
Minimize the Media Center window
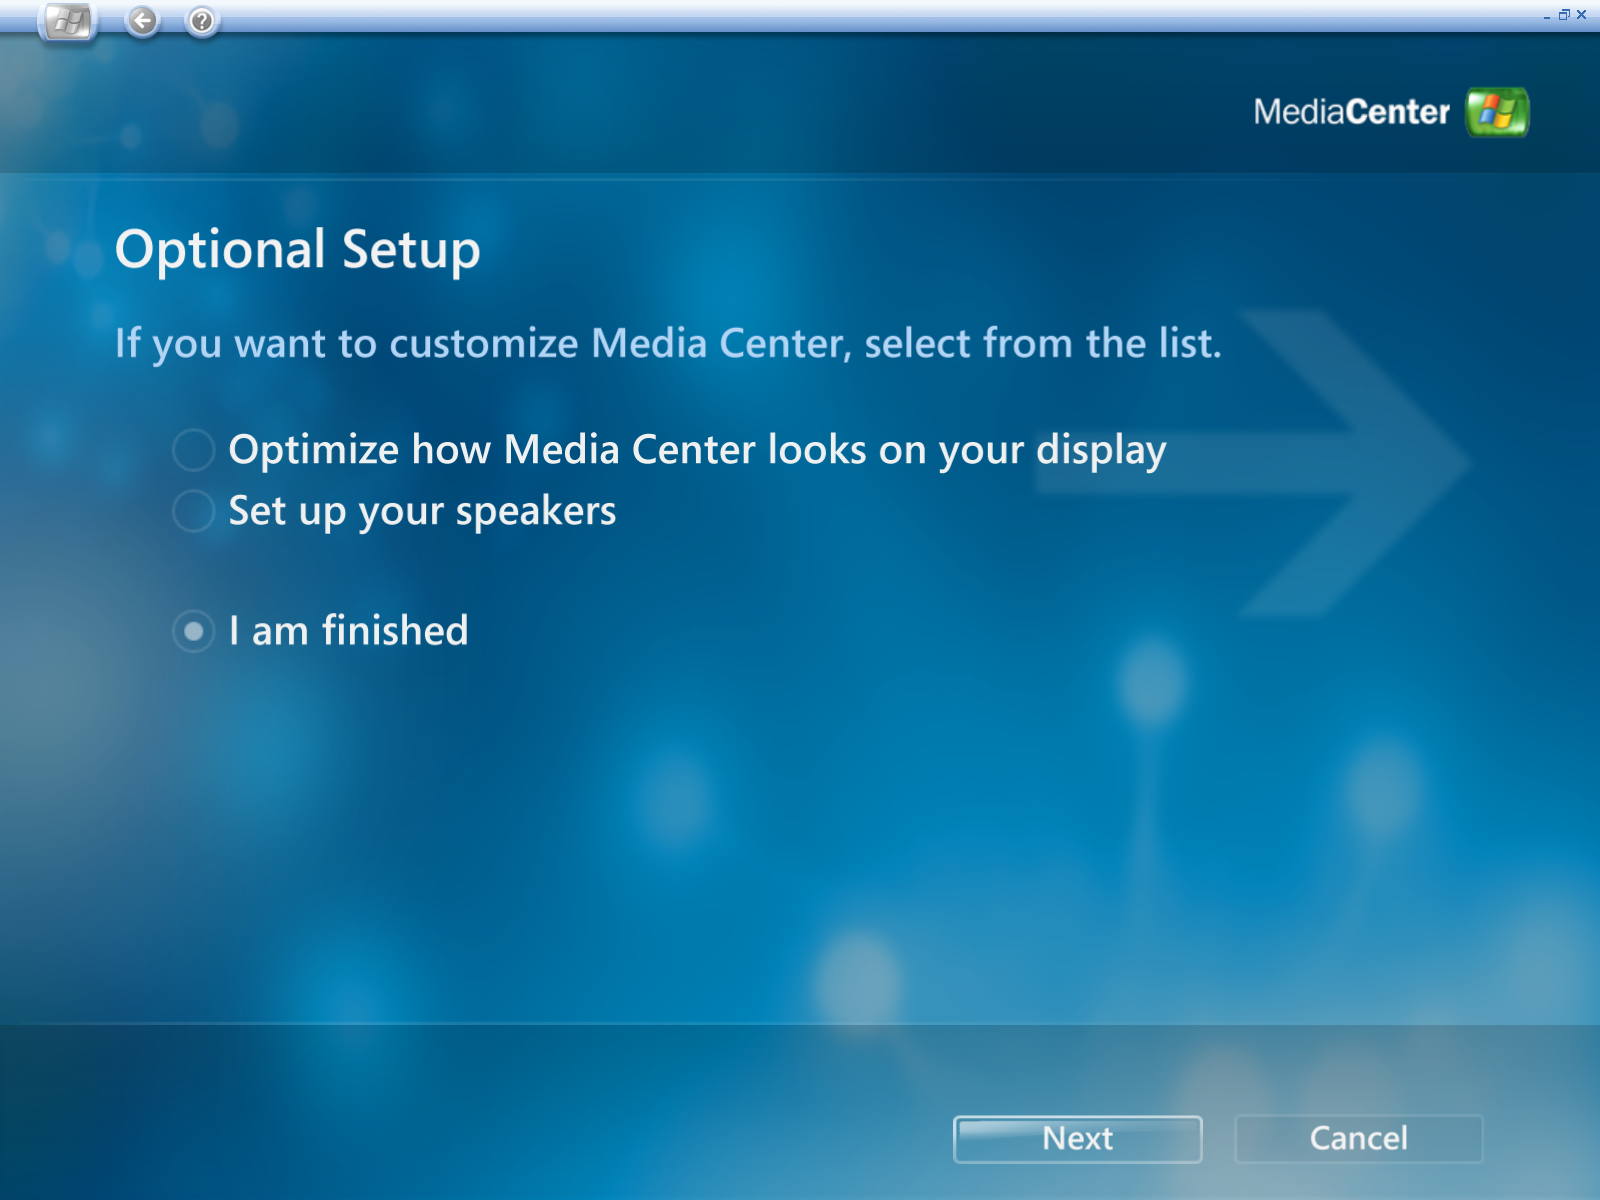pos(1547,15)
